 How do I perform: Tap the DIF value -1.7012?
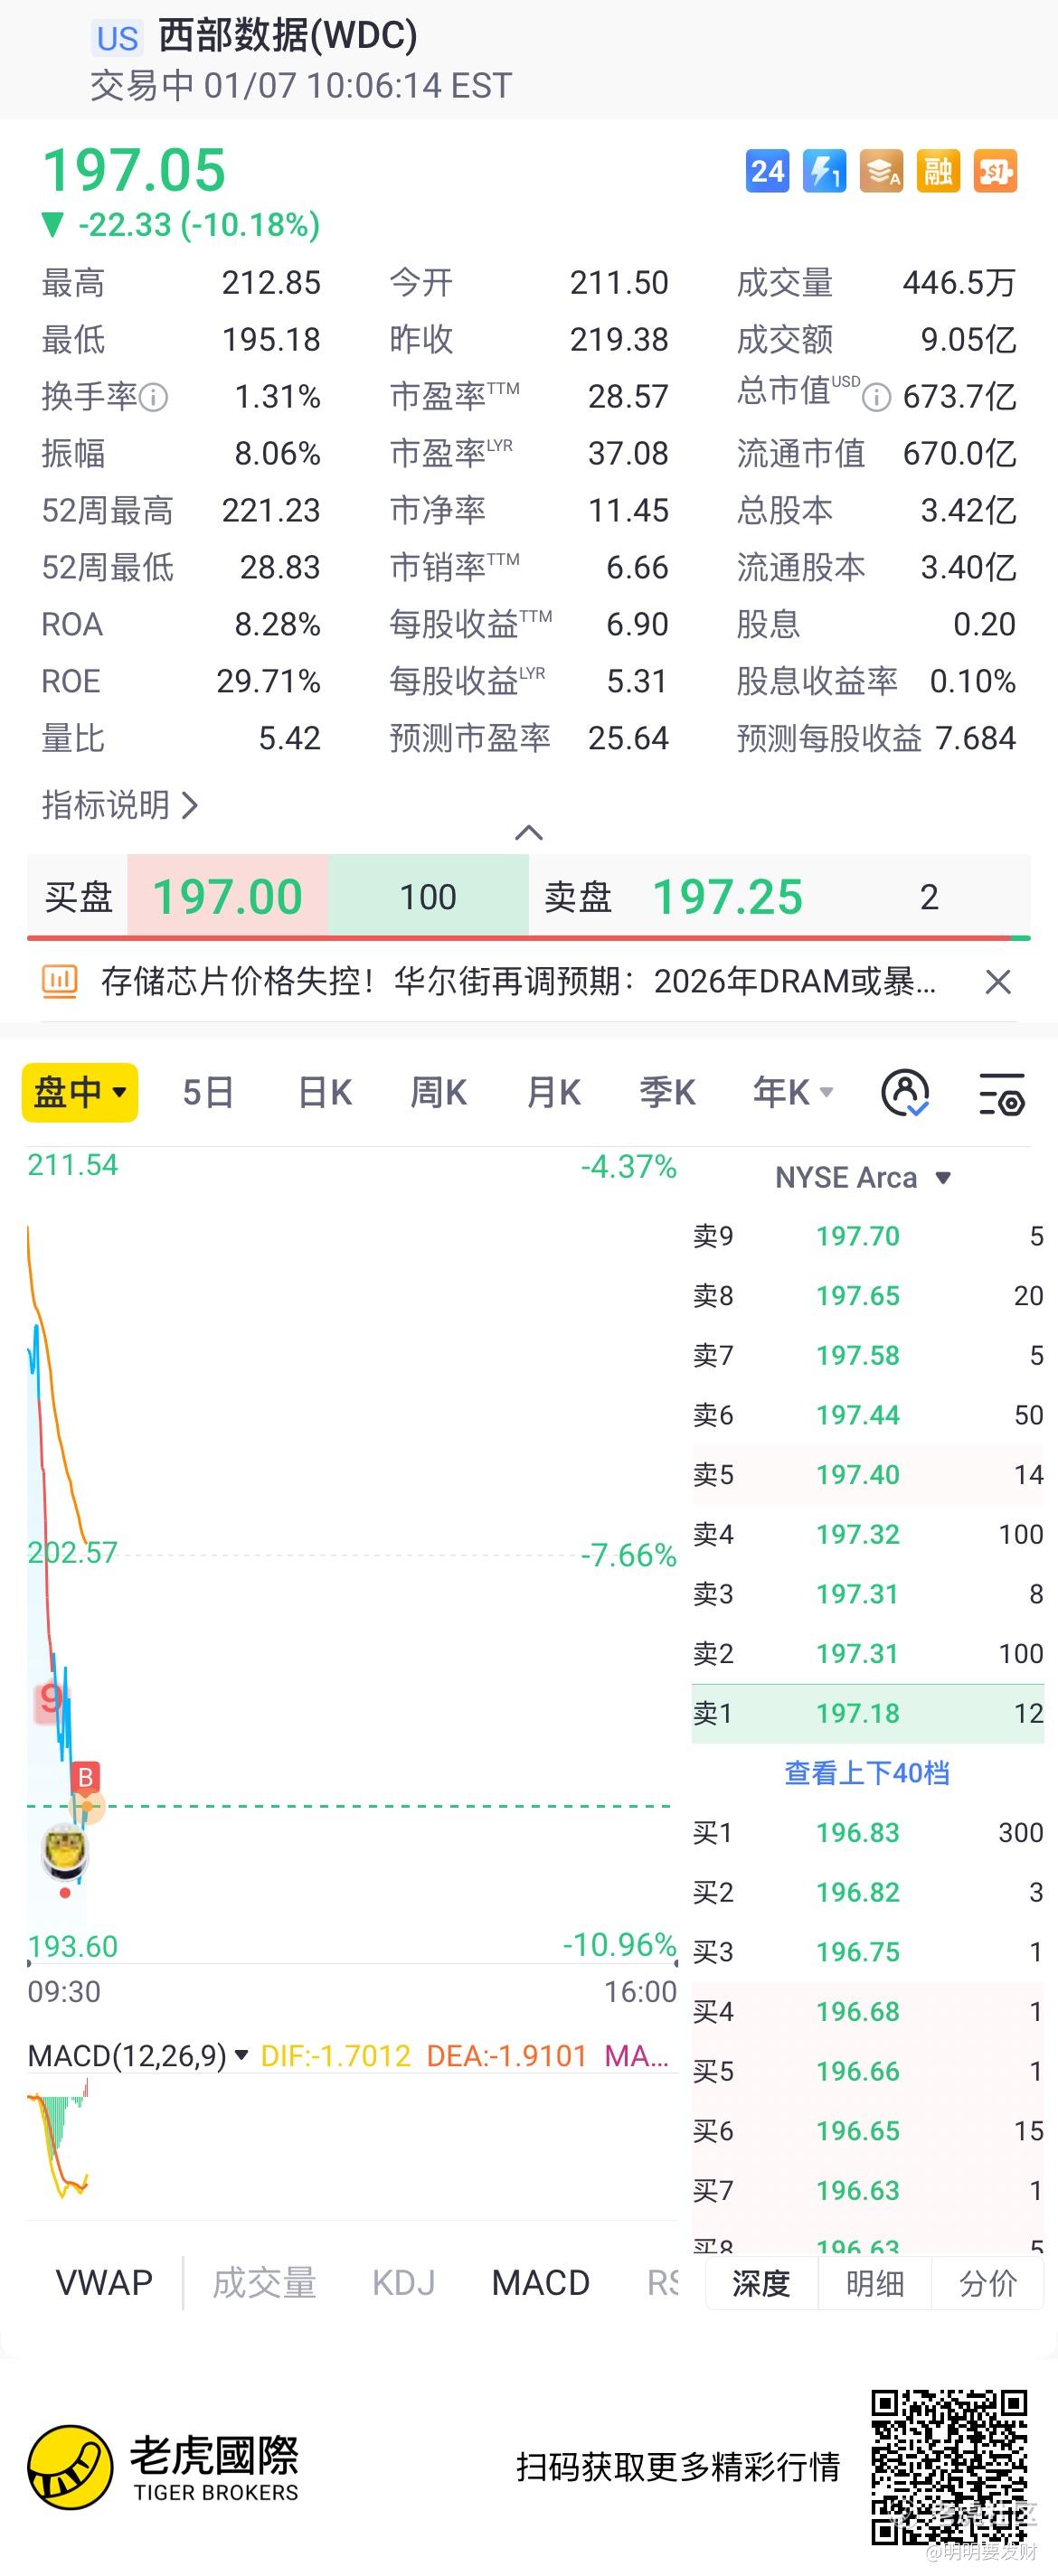click(335, 2056)
